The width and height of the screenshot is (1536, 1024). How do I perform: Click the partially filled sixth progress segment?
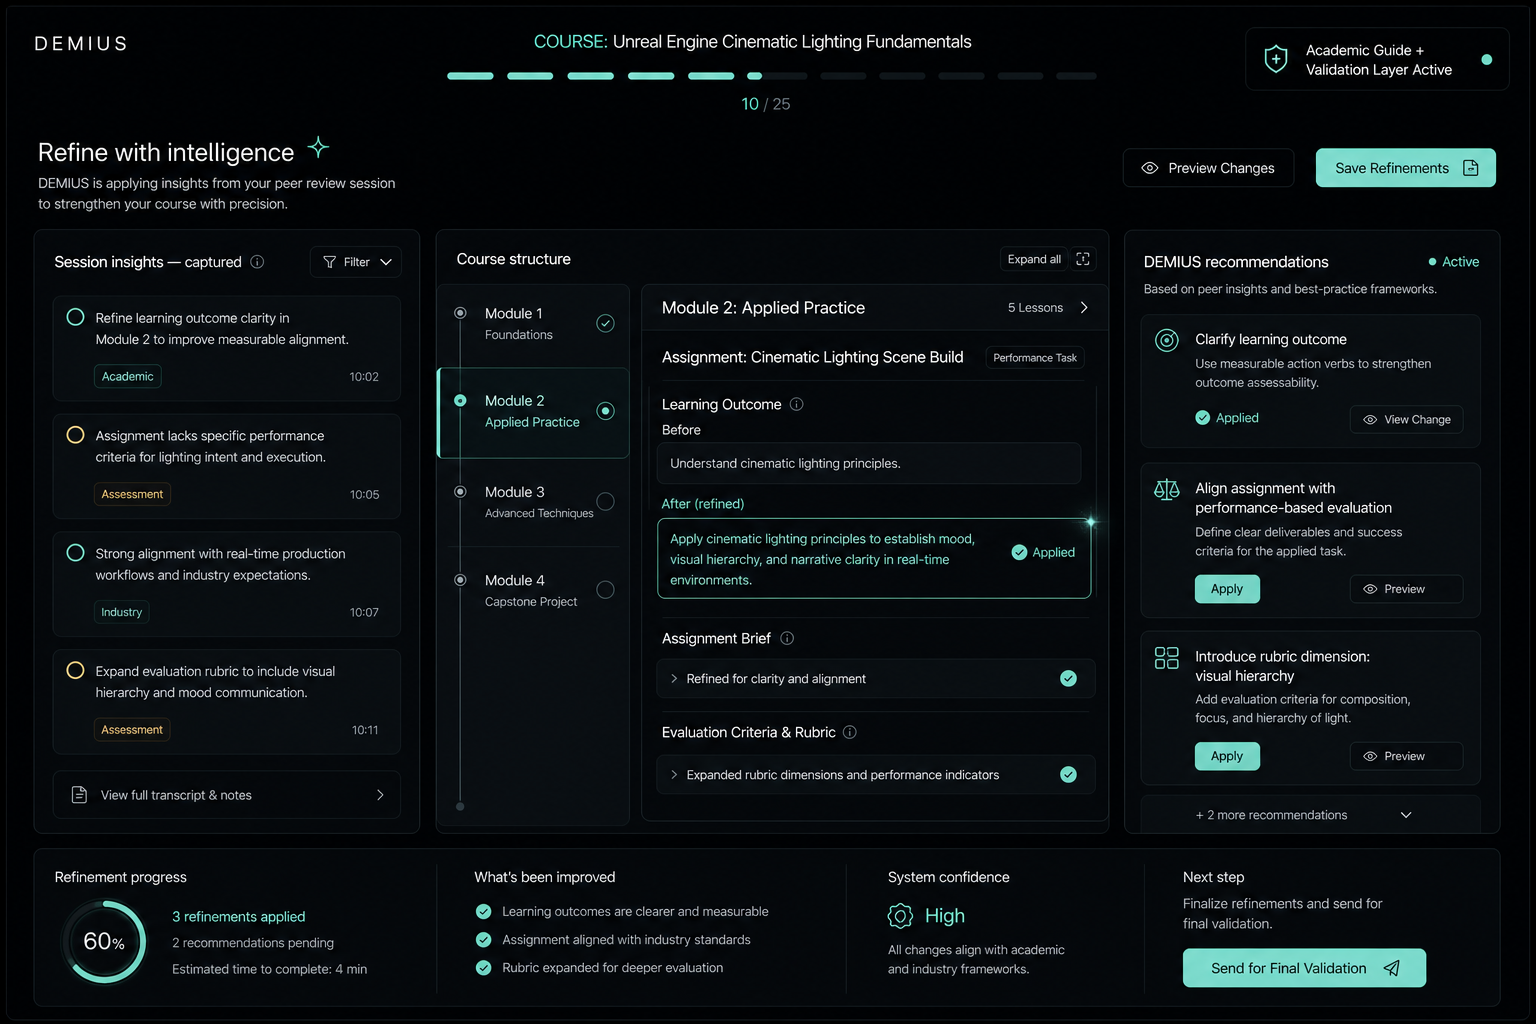[x=777, y=76]
